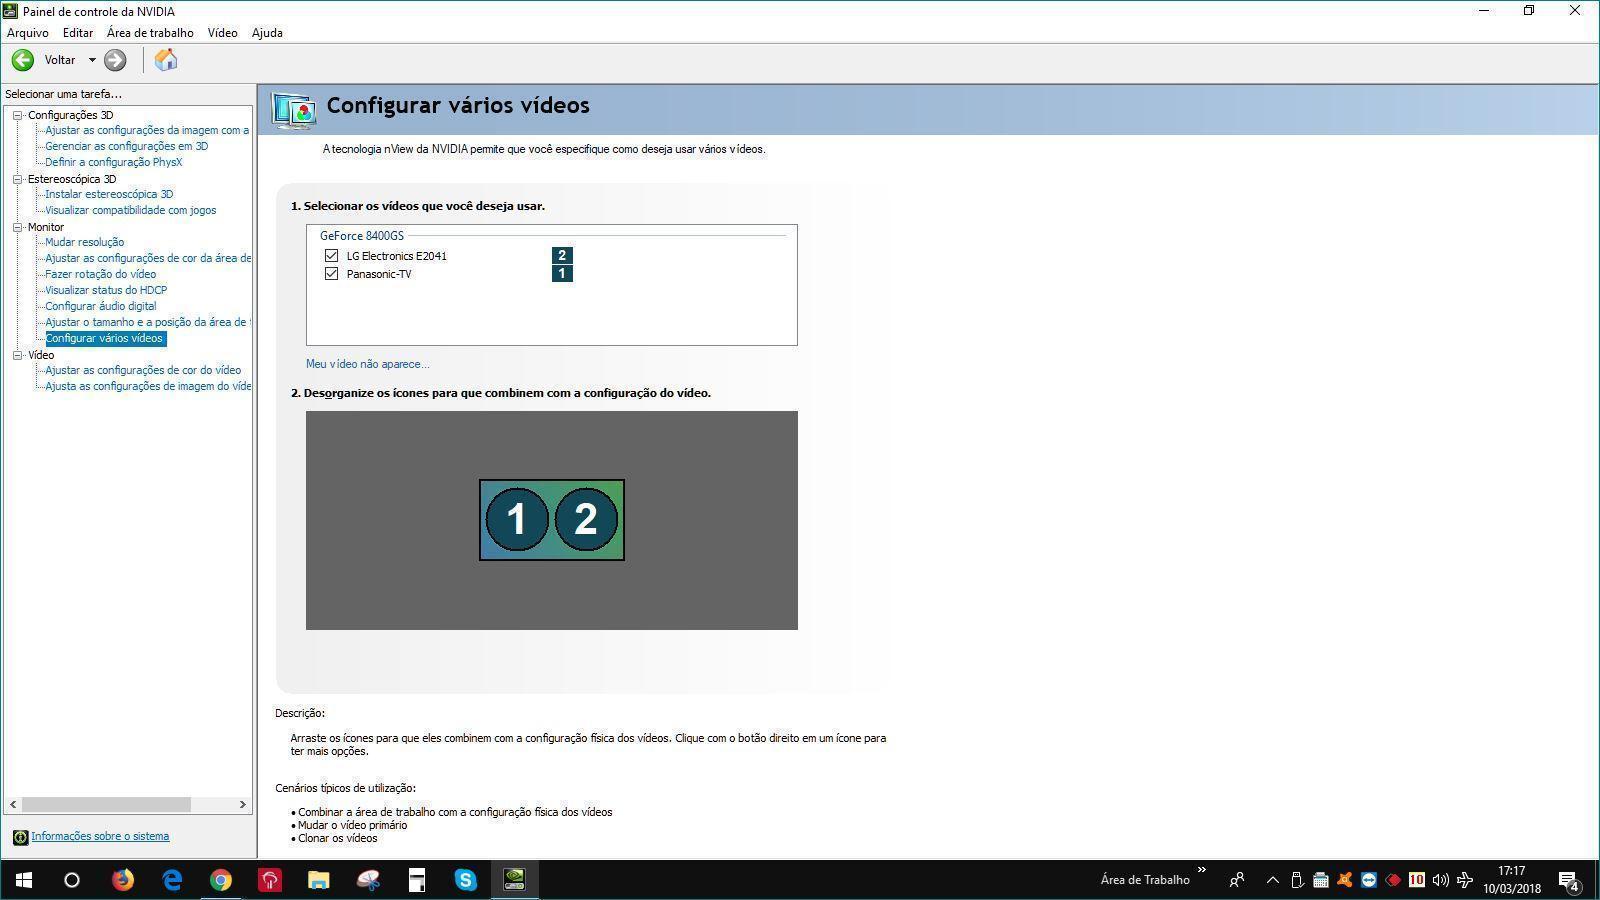Click the calendar tray icon
Screen dimensions: 1600x900
[x=1320, y=880]
